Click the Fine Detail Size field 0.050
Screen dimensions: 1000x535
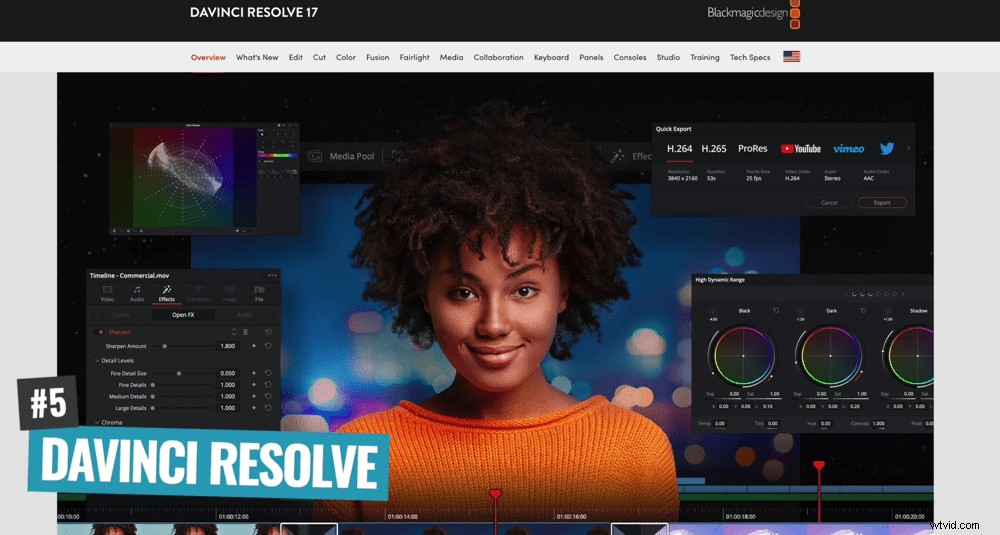(228, 373)
